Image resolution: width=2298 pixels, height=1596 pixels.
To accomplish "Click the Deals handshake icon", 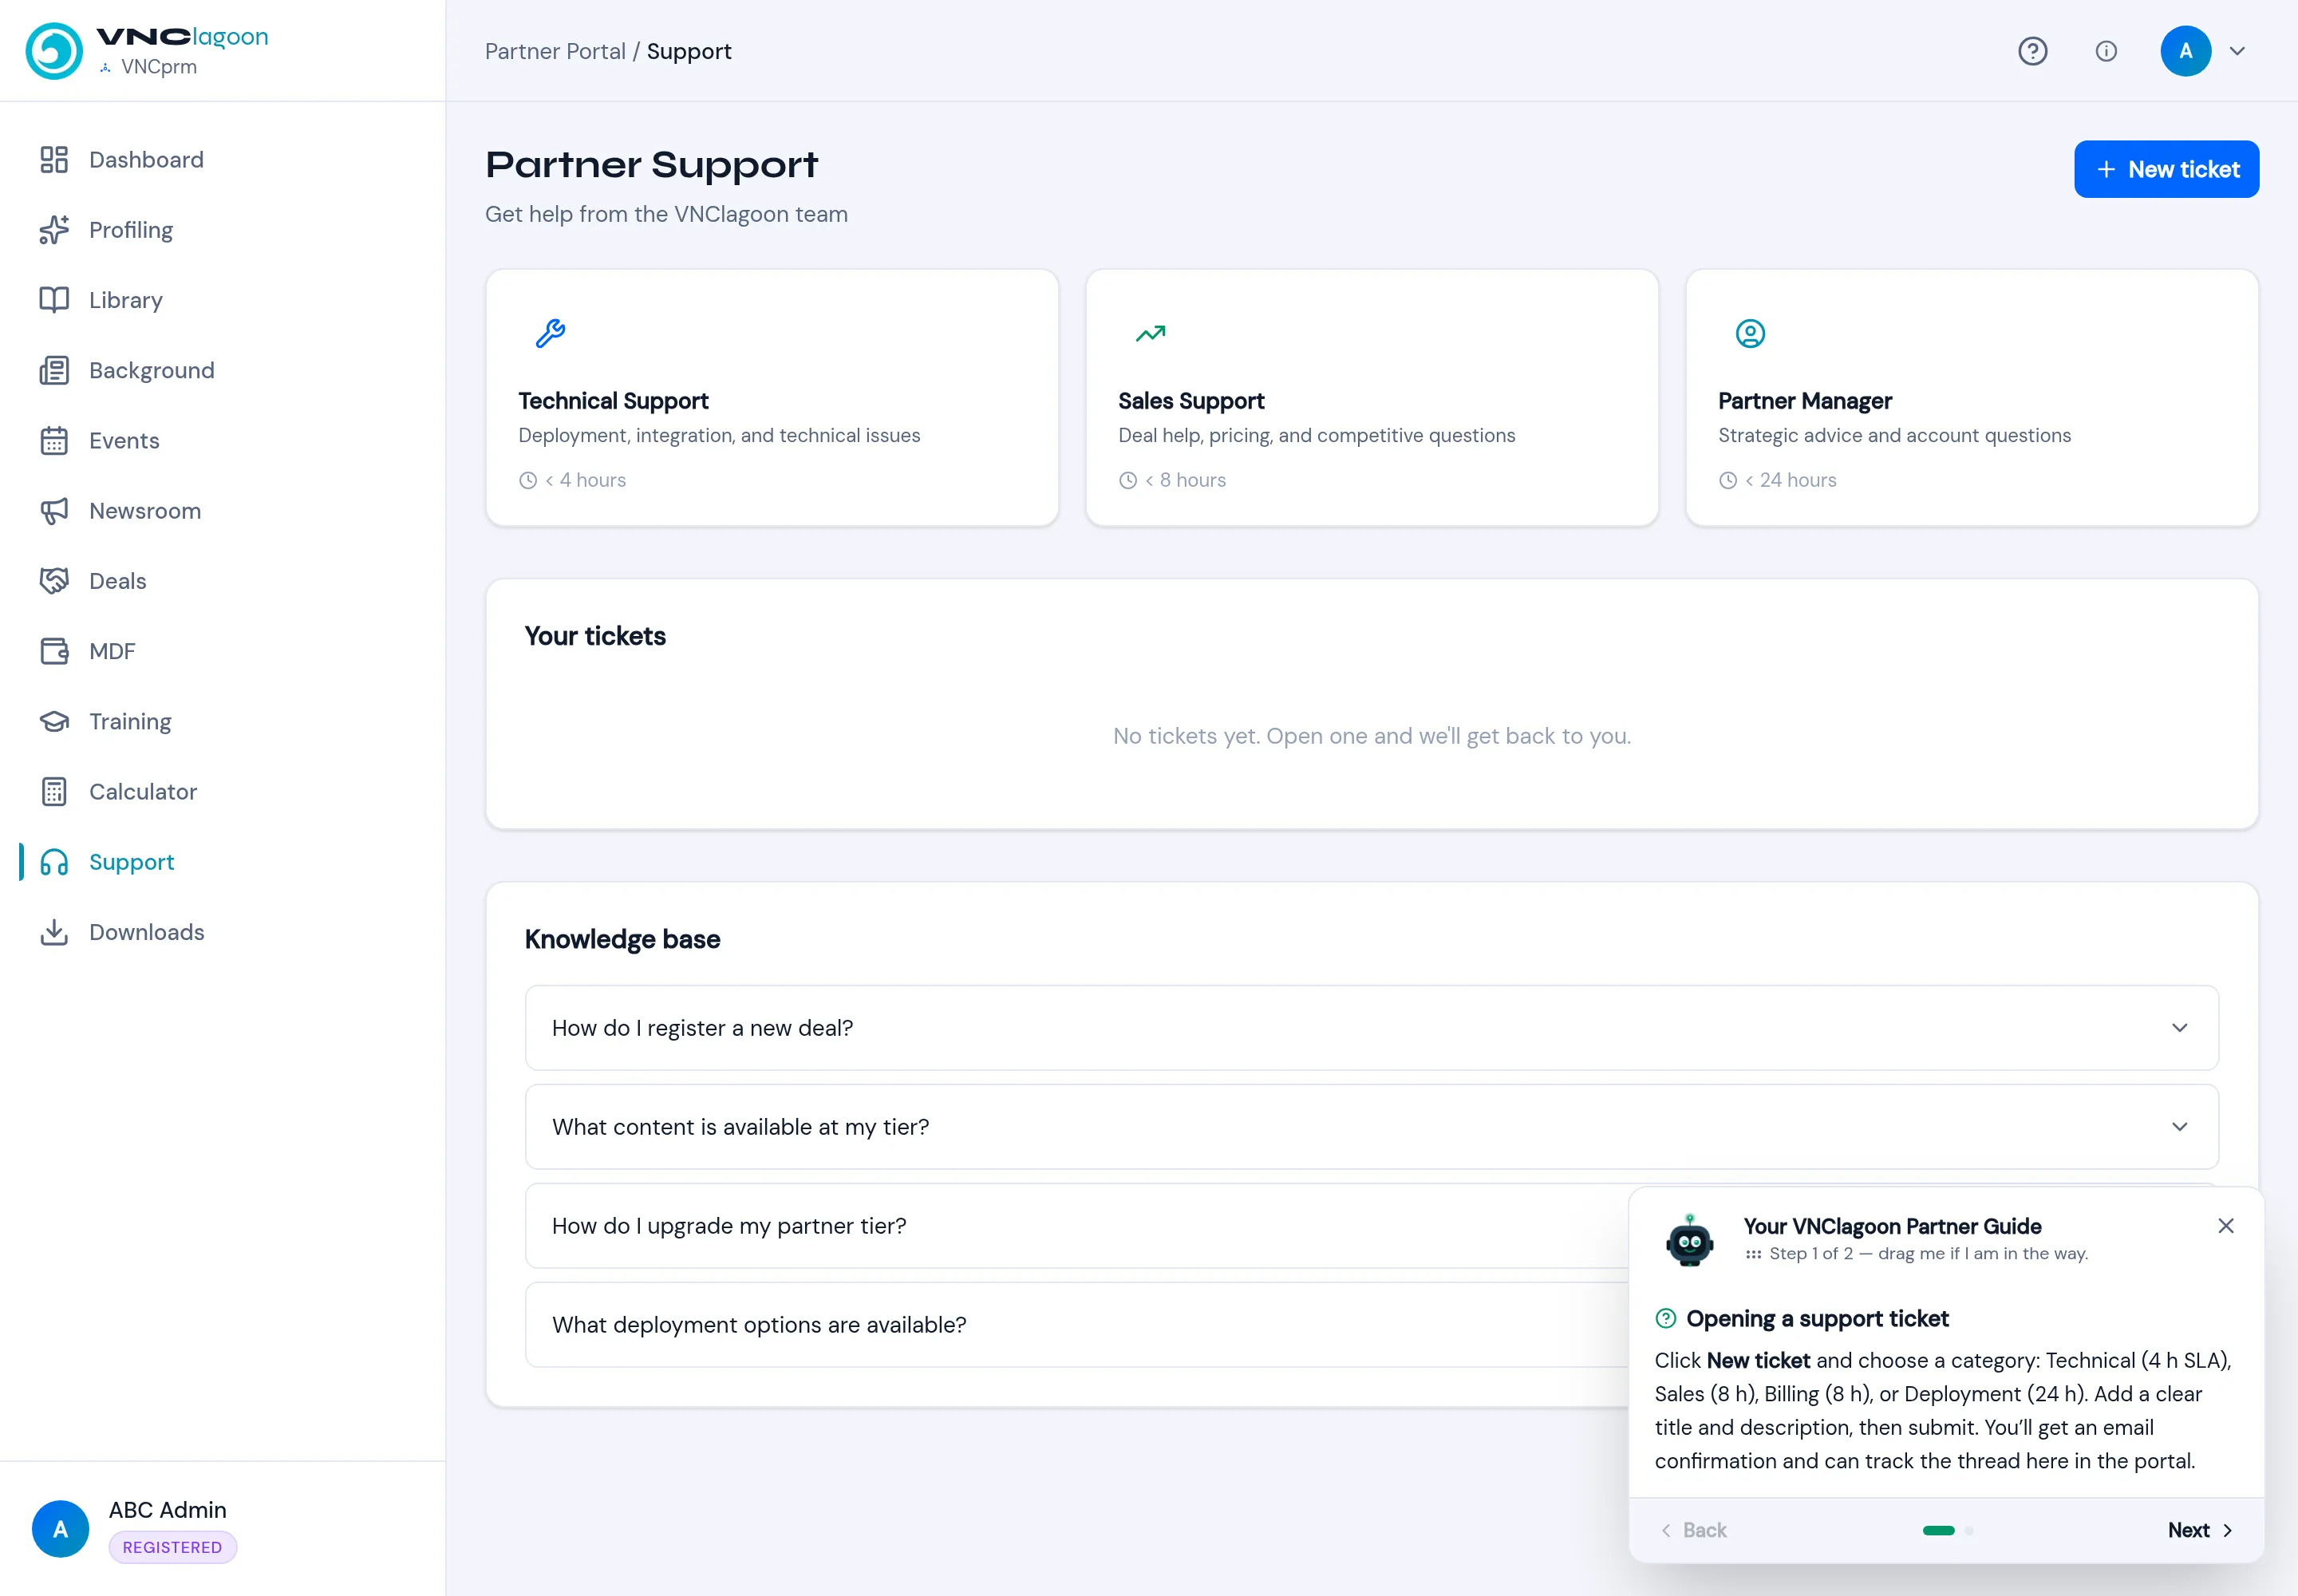I will tap(54, 581).
